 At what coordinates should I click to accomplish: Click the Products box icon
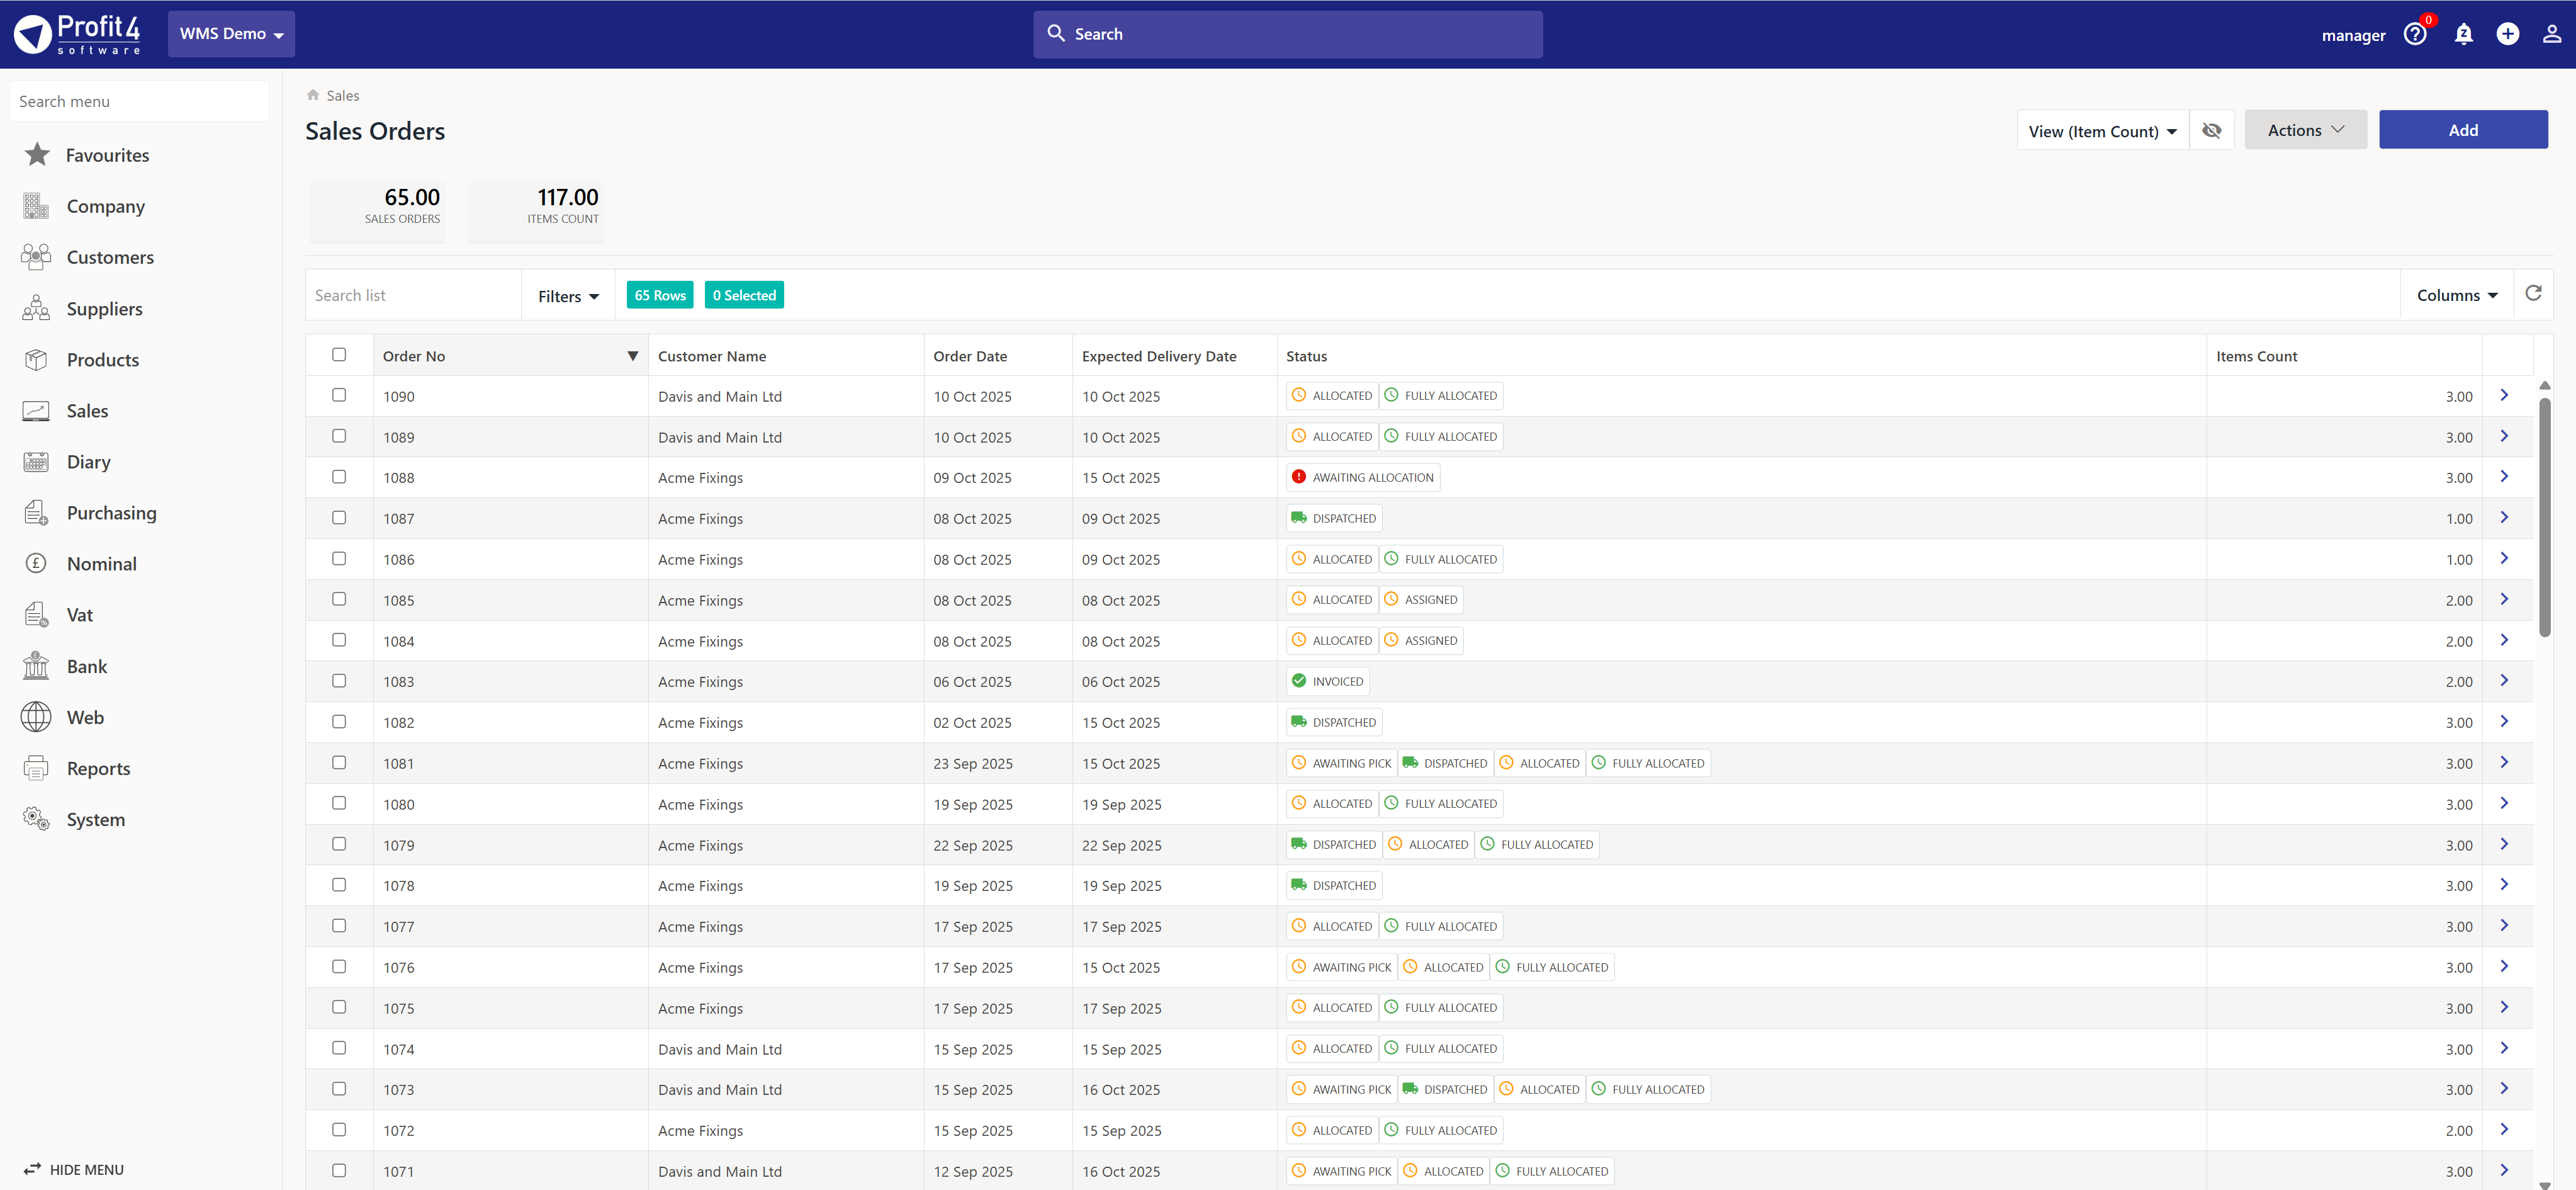click(x=36, y=359)
